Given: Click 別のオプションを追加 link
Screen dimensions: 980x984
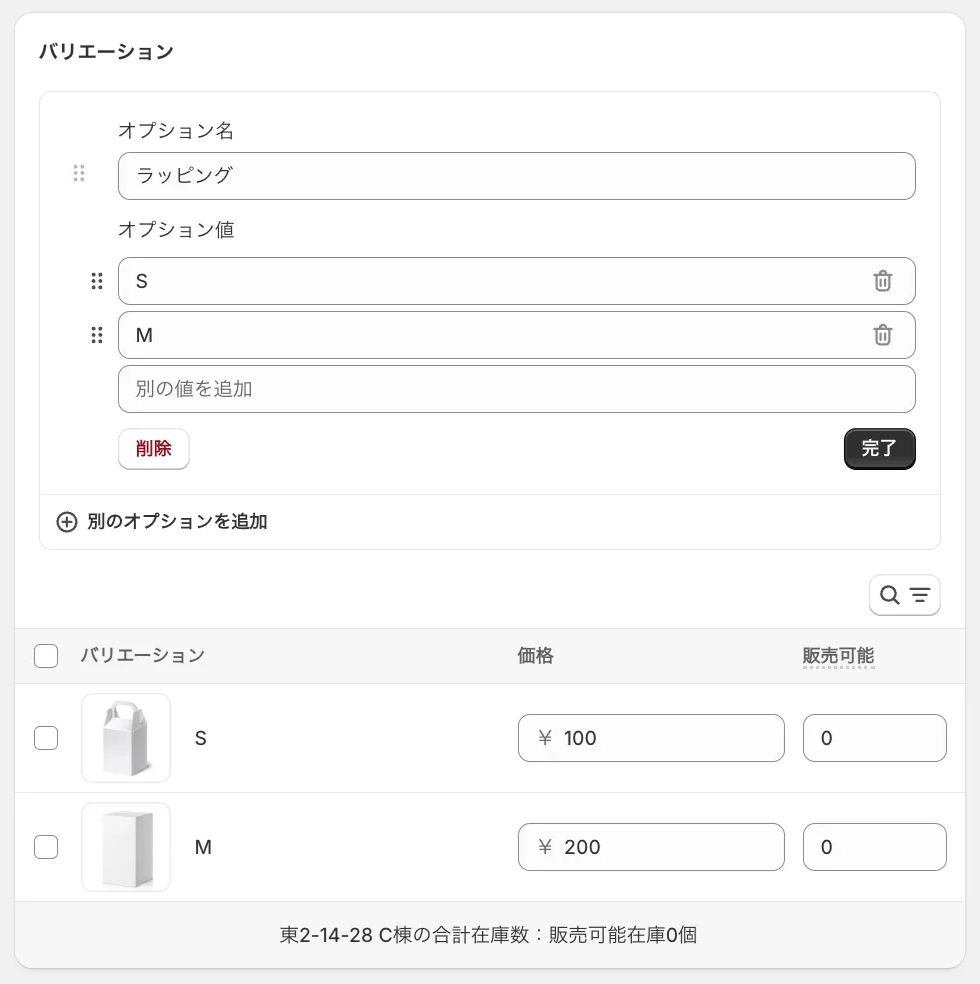Looking at the screenshot, I should click(x=177, y=522).
